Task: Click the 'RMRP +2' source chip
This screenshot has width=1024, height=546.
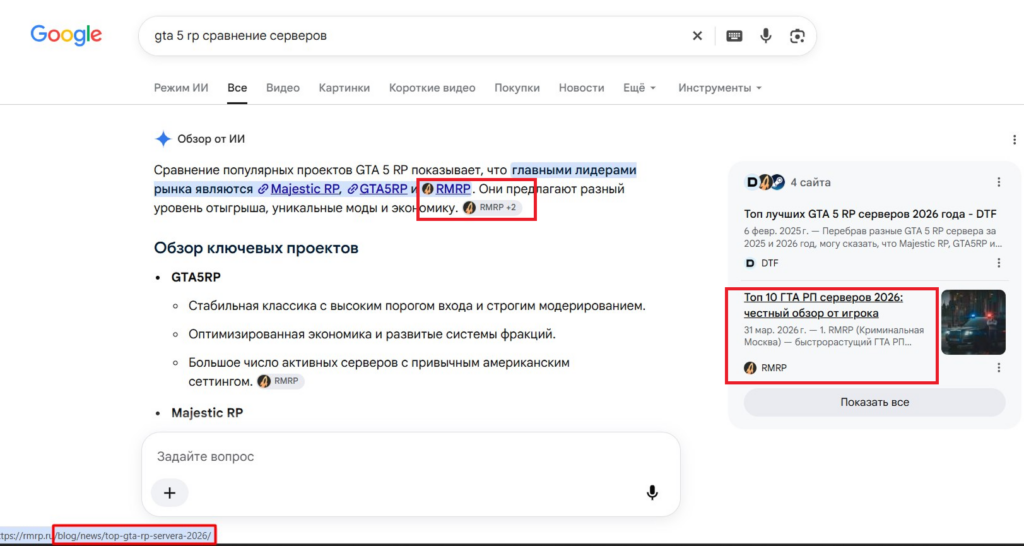Action: pyautogui.click(x=492, y=208)
